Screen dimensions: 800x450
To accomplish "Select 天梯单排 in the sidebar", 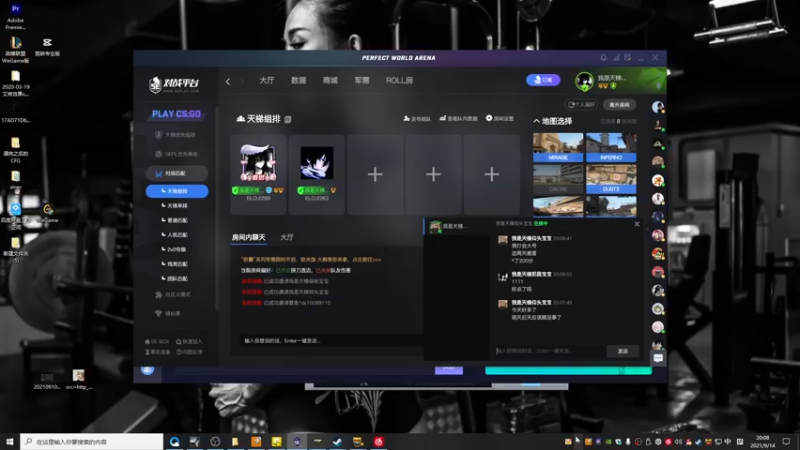I will pos(175,206).
